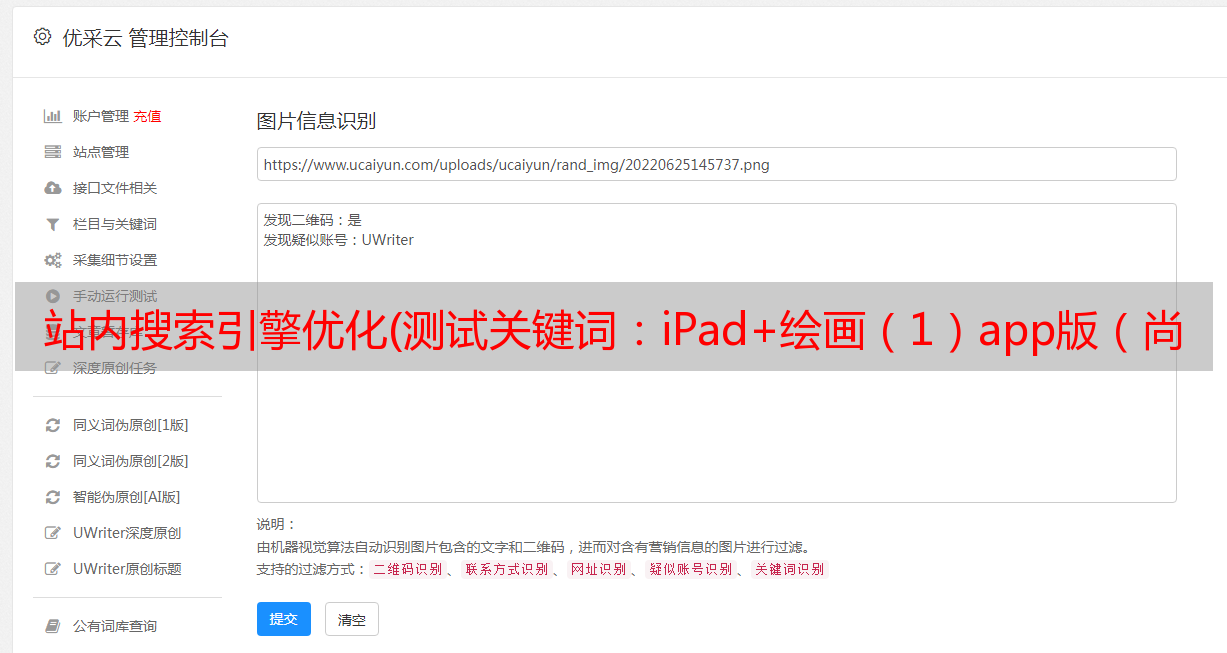
Task: Click the cloud upload icon for 接口文件相关
Action: 53,188
